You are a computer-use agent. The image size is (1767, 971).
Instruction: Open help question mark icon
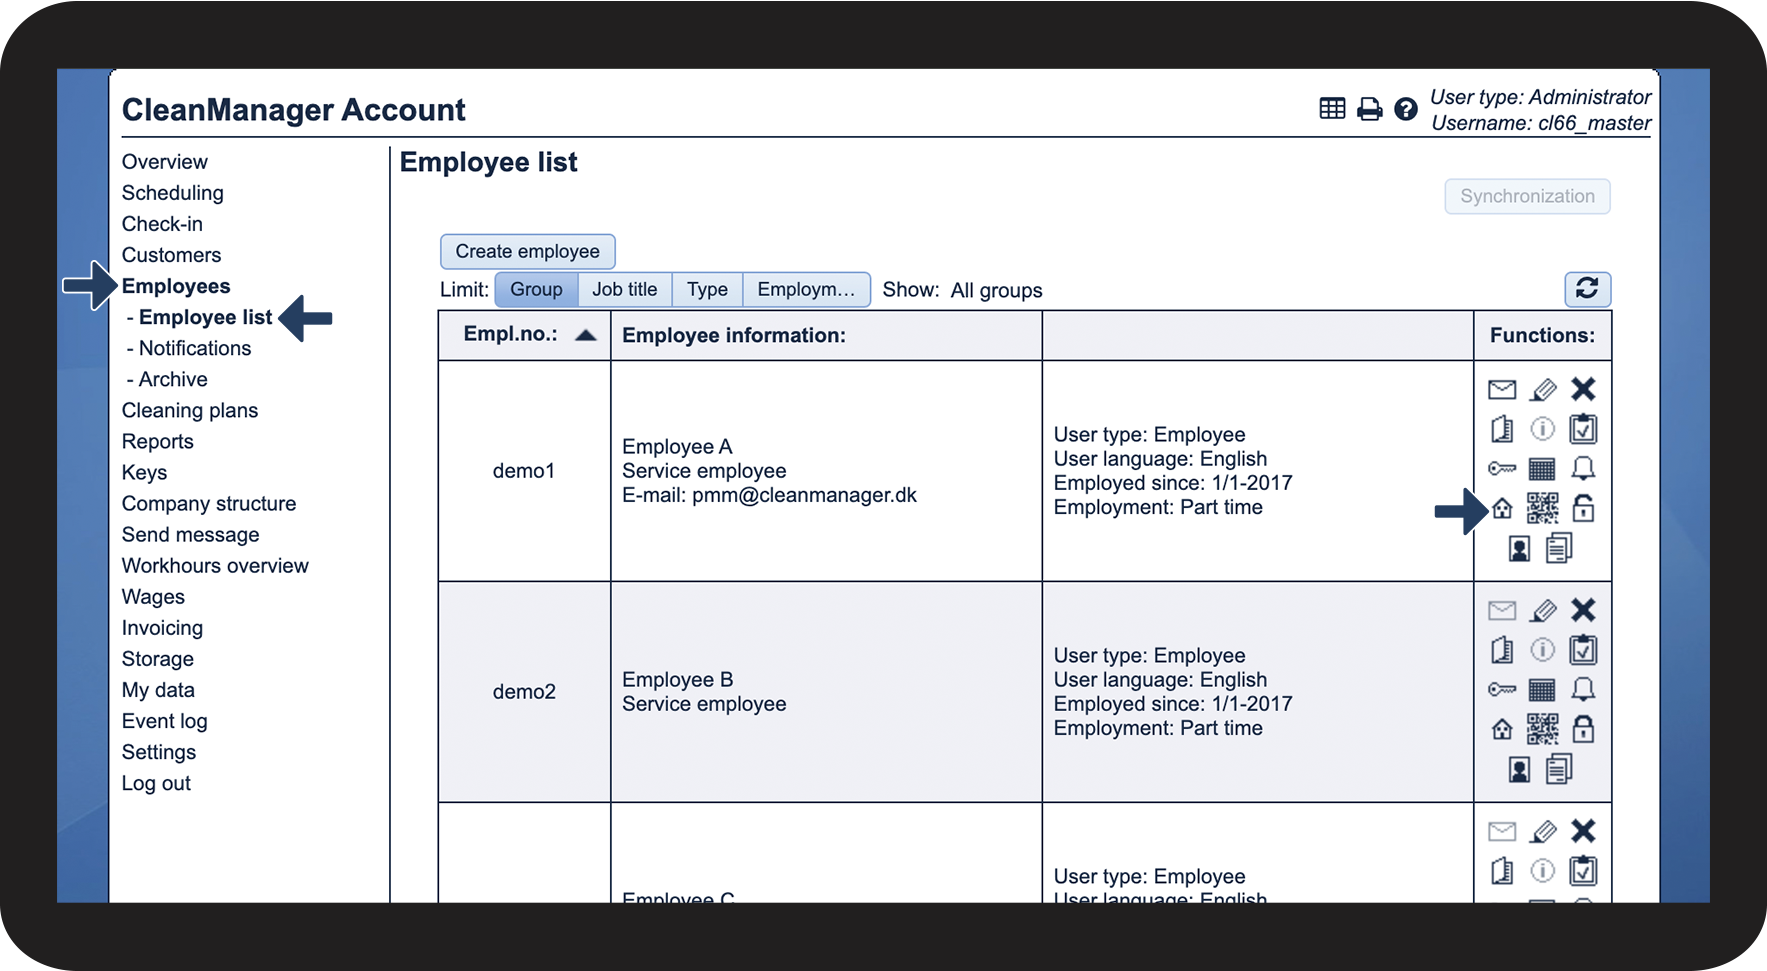coord(1406,109)
